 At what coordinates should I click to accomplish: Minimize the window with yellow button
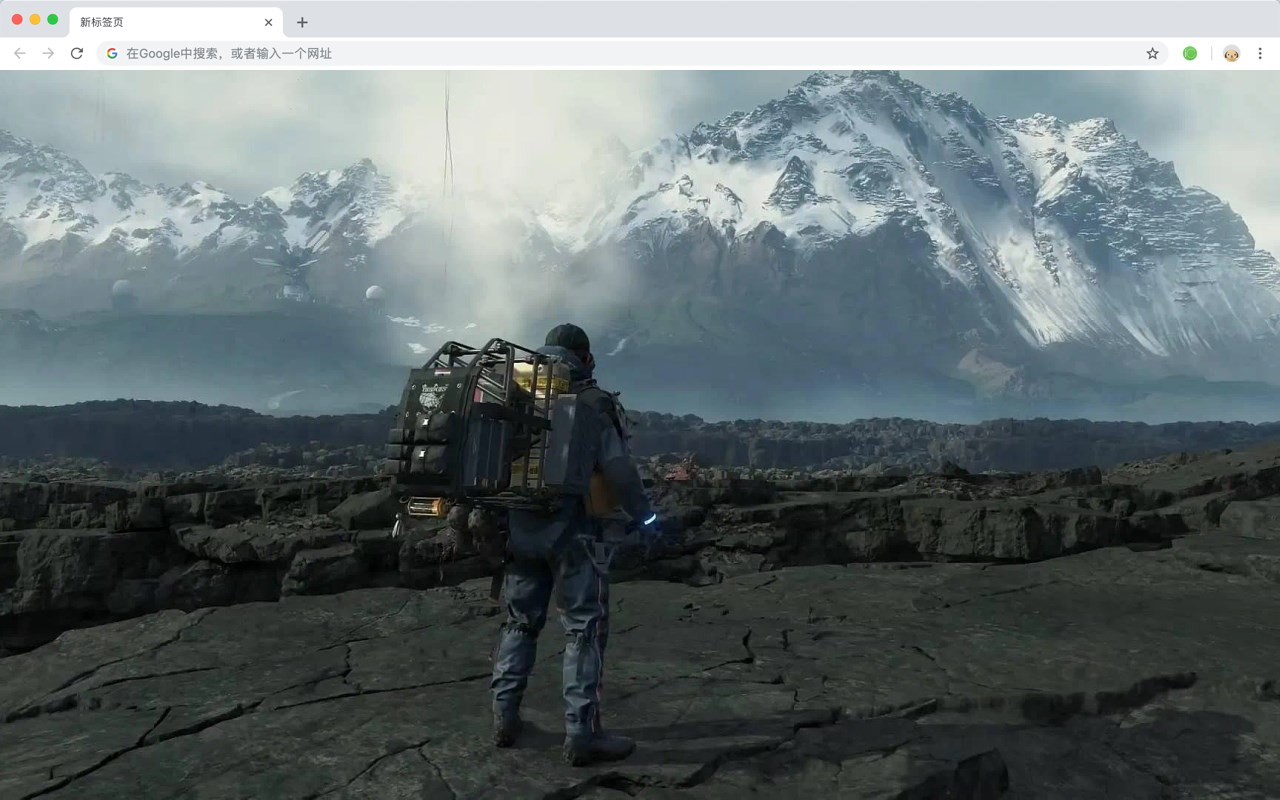tap(35, 19)
